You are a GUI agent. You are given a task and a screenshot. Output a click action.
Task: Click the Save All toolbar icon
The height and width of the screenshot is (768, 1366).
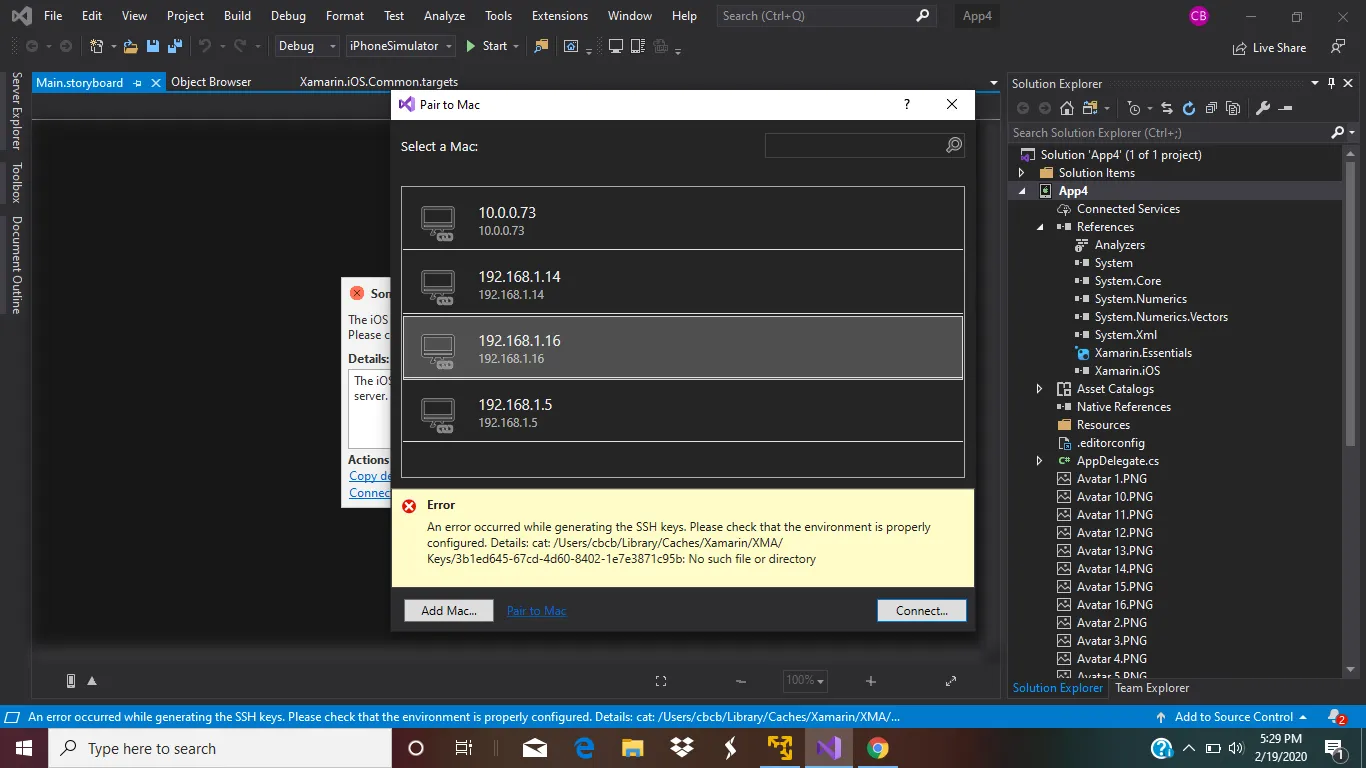174,46
